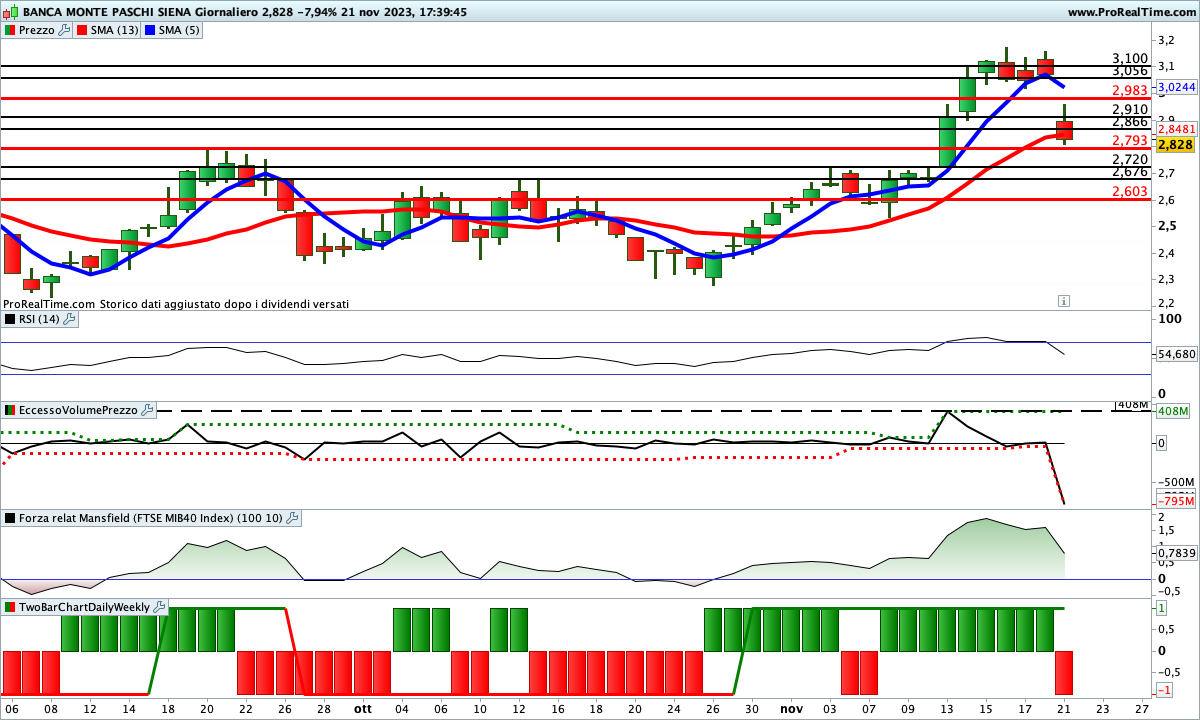This screenshot has height=720, width=1200.
Task: Click the red 2,8481 SMA value tag
Action: click(1176, 129)
